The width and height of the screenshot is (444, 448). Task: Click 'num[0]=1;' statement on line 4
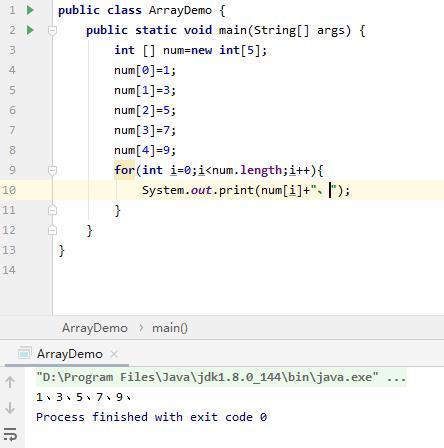click(145, 70)
